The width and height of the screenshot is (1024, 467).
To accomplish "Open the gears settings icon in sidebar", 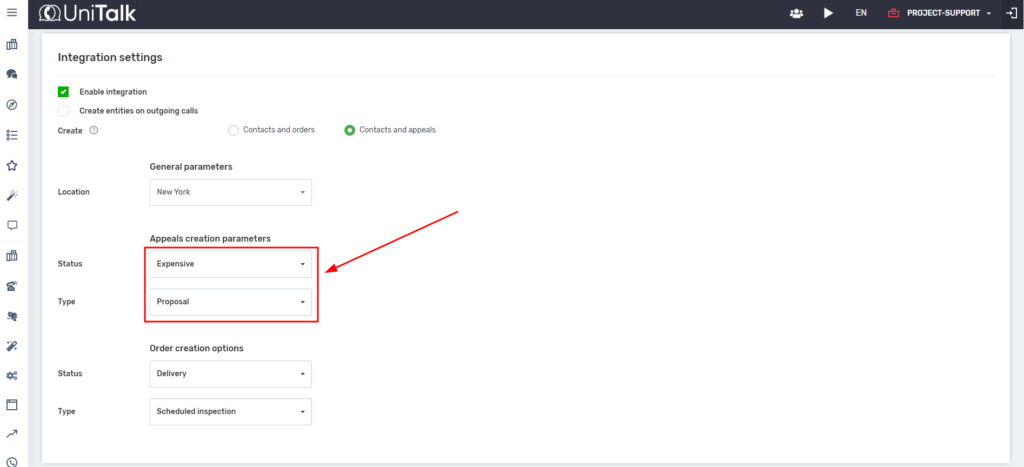I will pos(12,376).
